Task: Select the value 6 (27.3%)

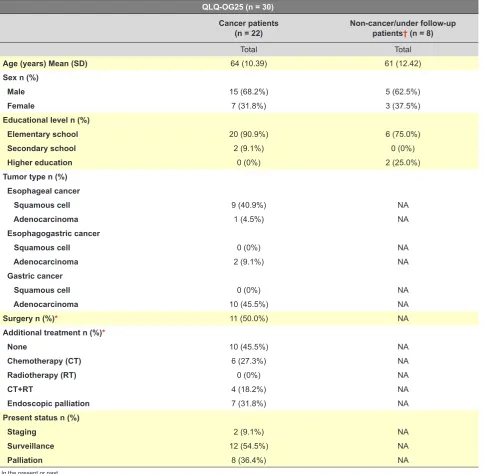Action: tap(249, 361)
